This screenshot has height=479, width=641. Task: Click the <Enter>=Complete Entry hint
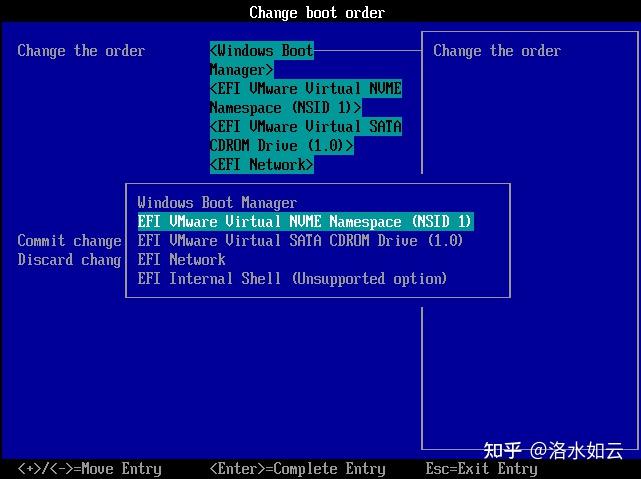(298, 468)
